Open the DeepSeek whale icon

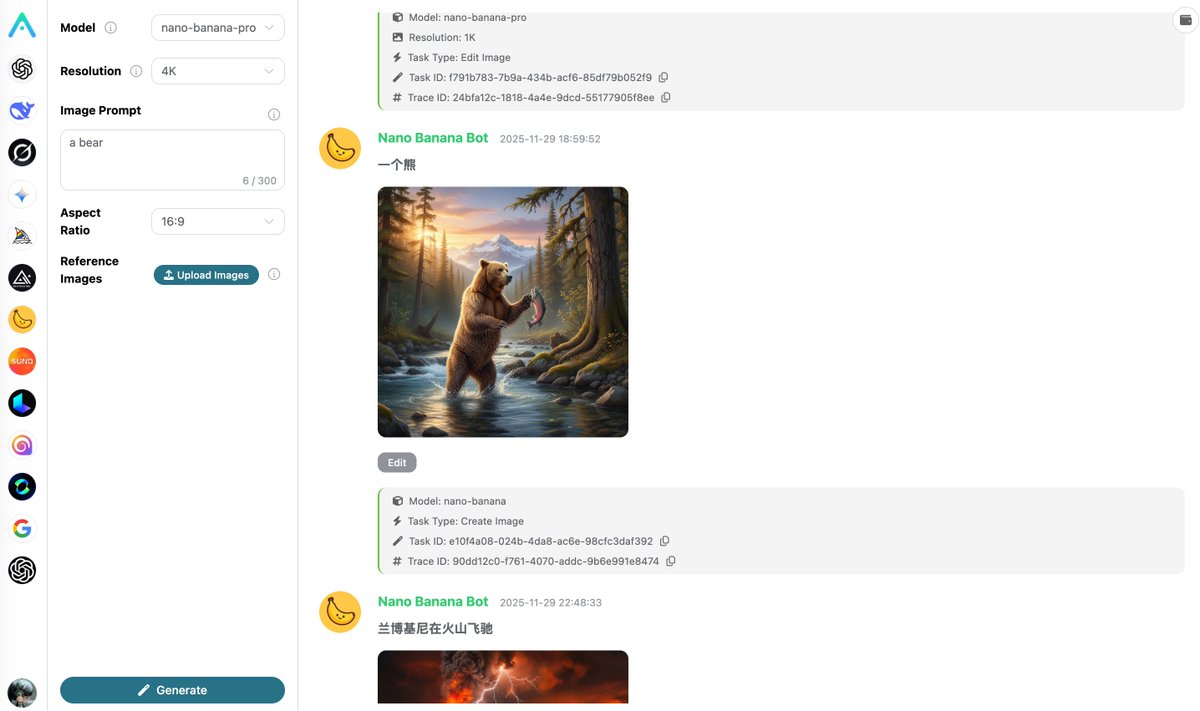coord(22,110)
